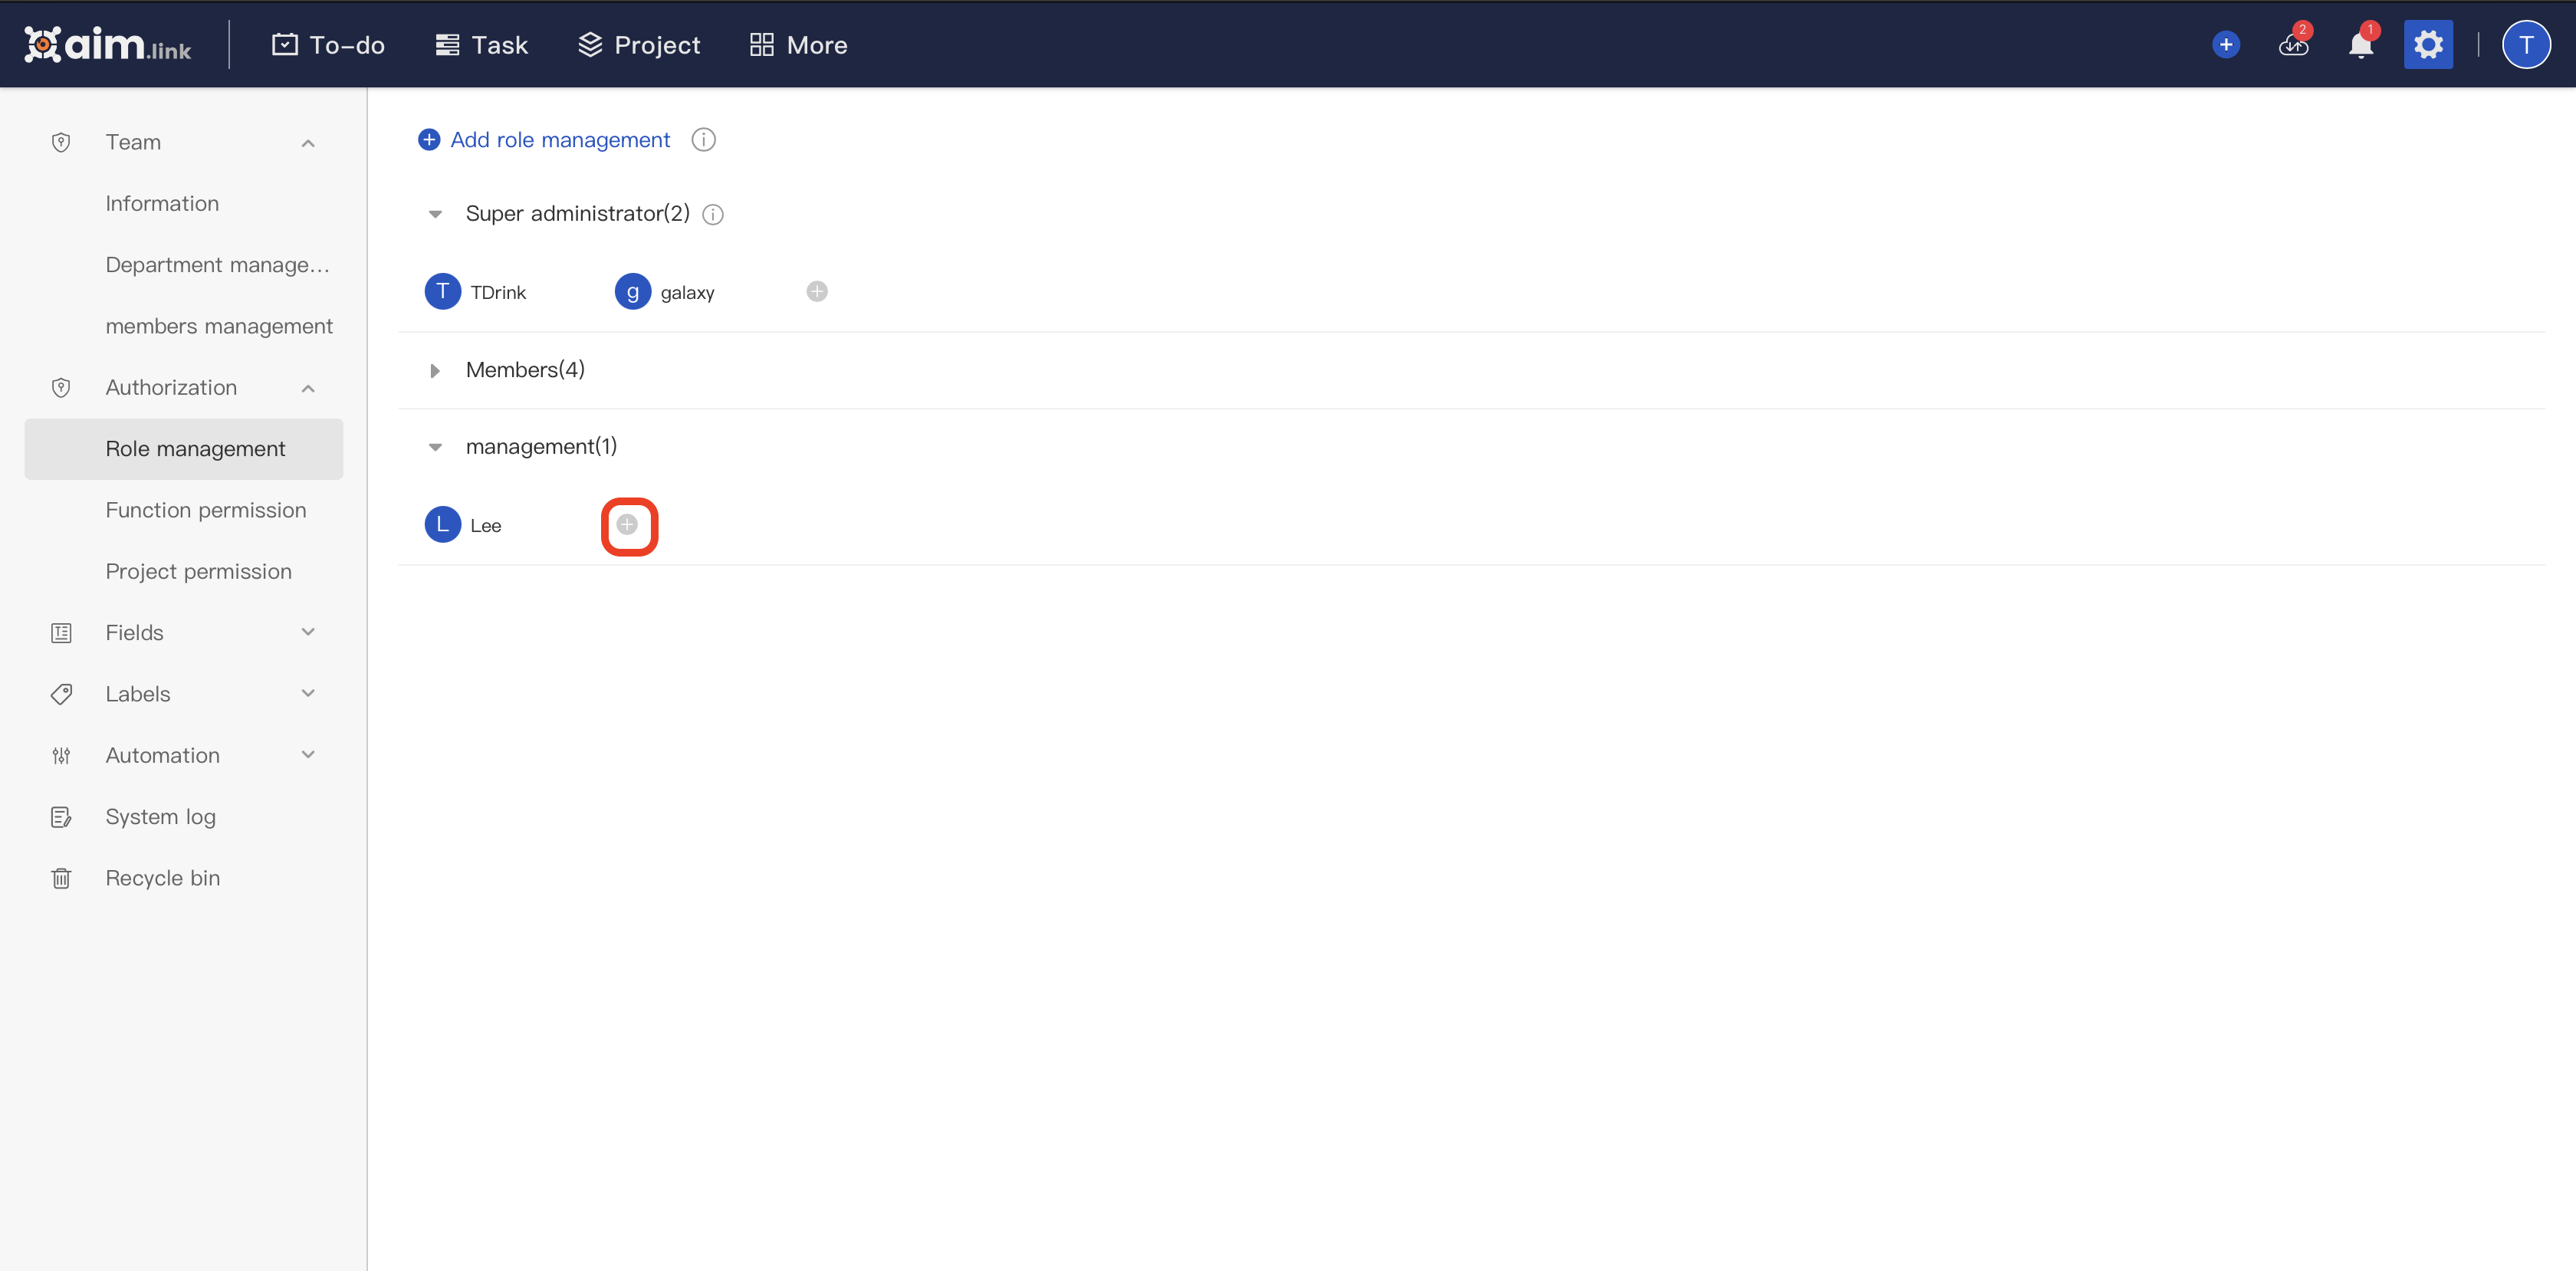Open the Team section icon in sidebar
Image resolution: width=2576 pixels, height=1271 pixels.
click(61, 141)
